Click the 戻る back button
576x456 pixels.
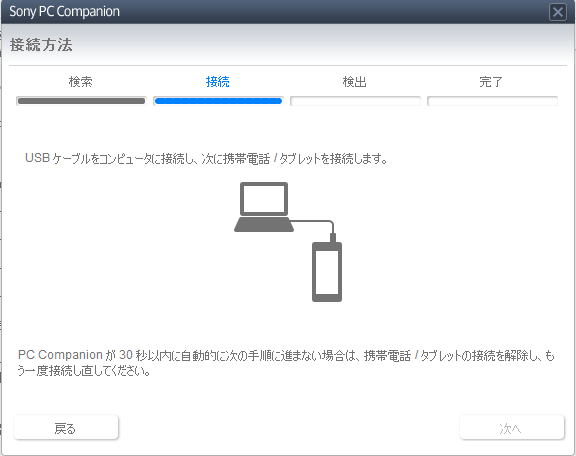(x=66, y=427)
